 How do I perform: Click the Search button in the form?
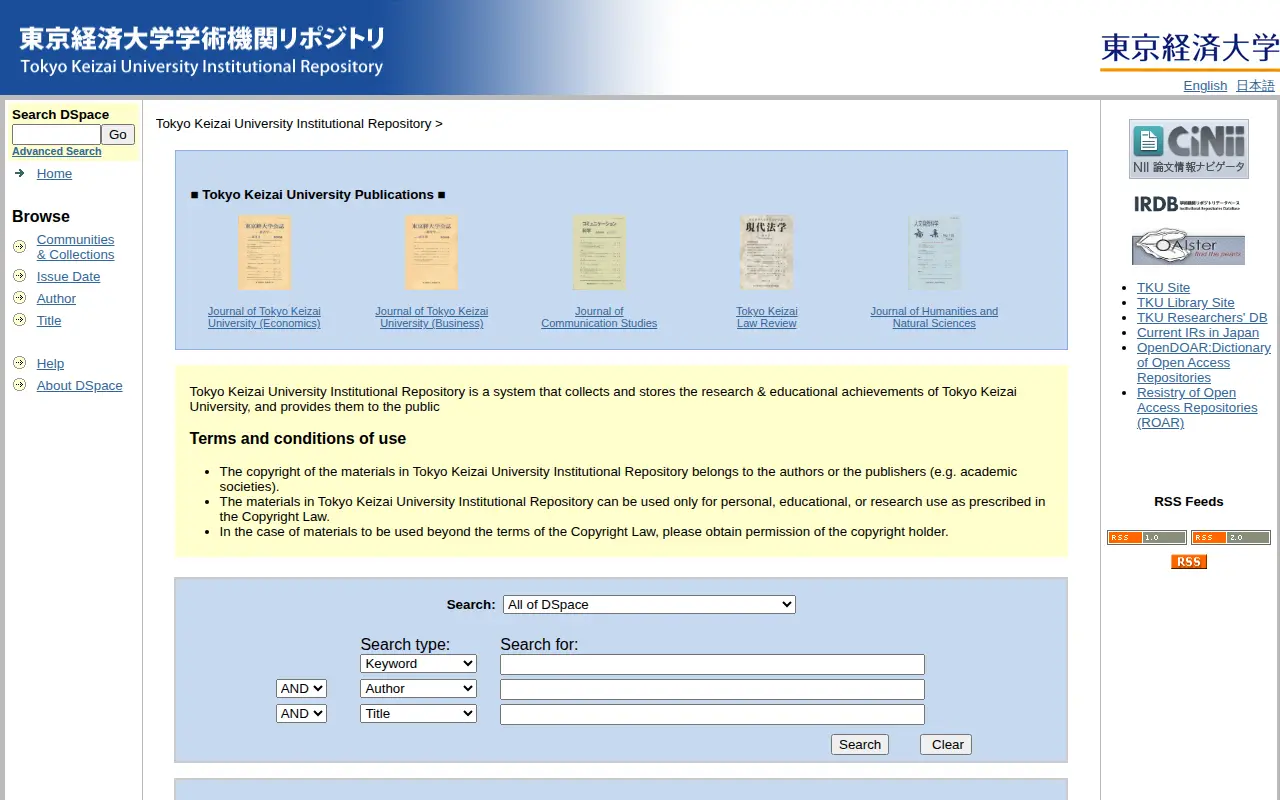click(x=860, y=744)
